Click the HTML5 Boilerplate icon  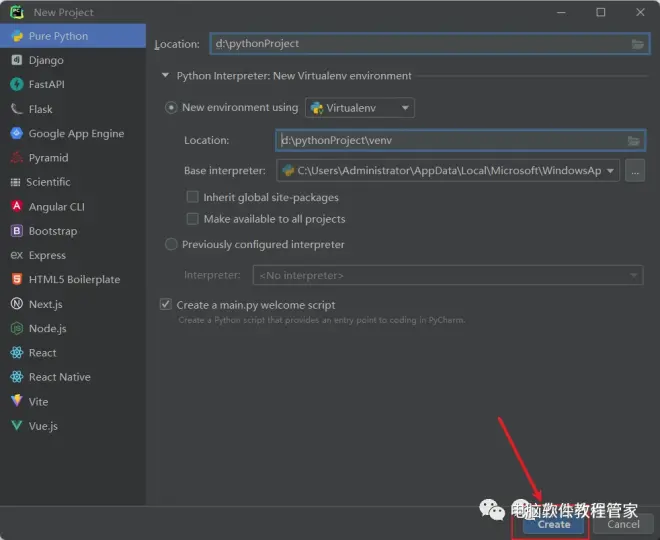click(17, 279)
